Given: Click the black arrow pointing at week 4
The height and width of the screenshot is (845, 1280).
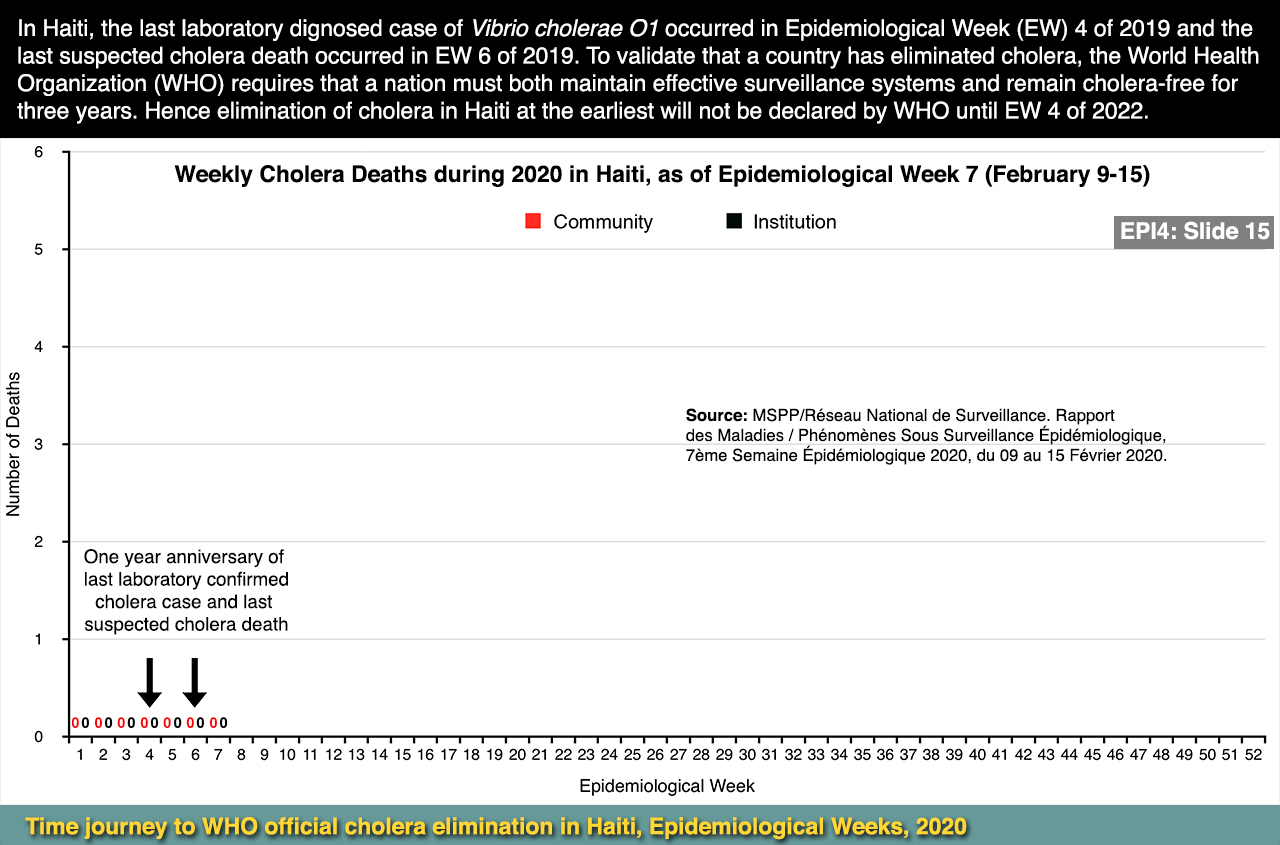Looking at the screenshot, I should (149, 682).
